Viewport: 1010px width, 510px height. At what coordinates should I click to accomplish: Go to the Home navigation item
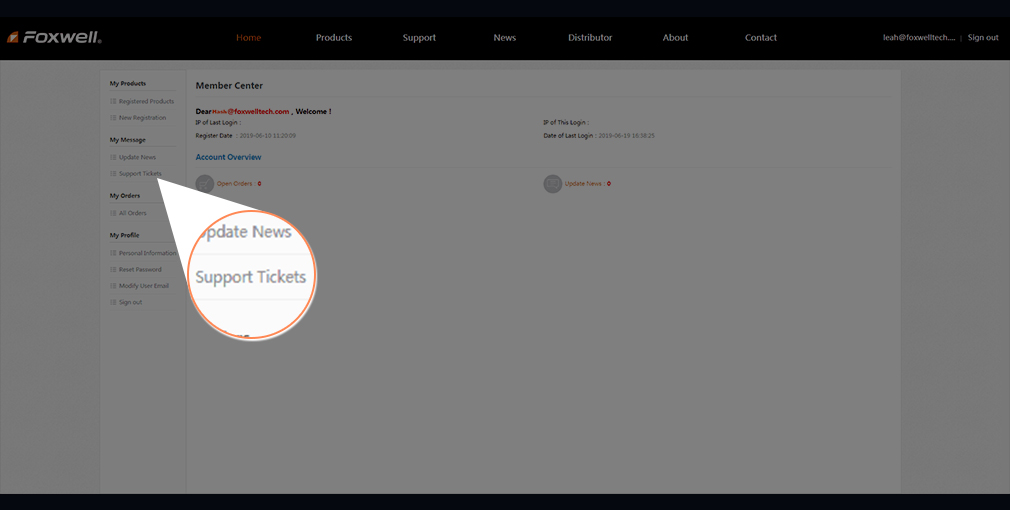click(248, 38)
